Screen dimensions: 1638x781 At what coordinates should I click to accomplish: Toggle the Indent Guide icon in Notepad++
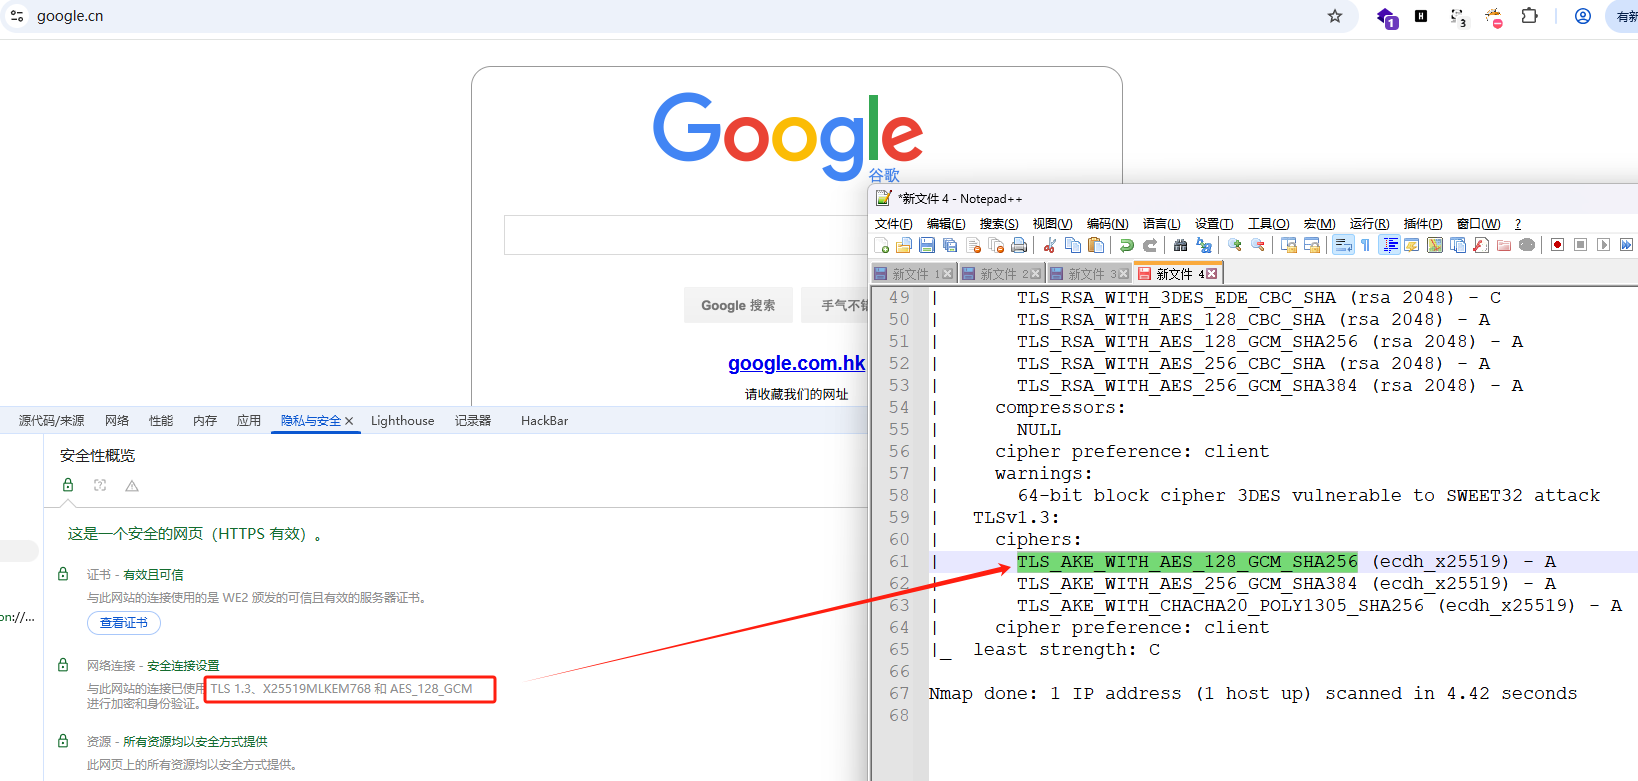tap(1389, 245)
